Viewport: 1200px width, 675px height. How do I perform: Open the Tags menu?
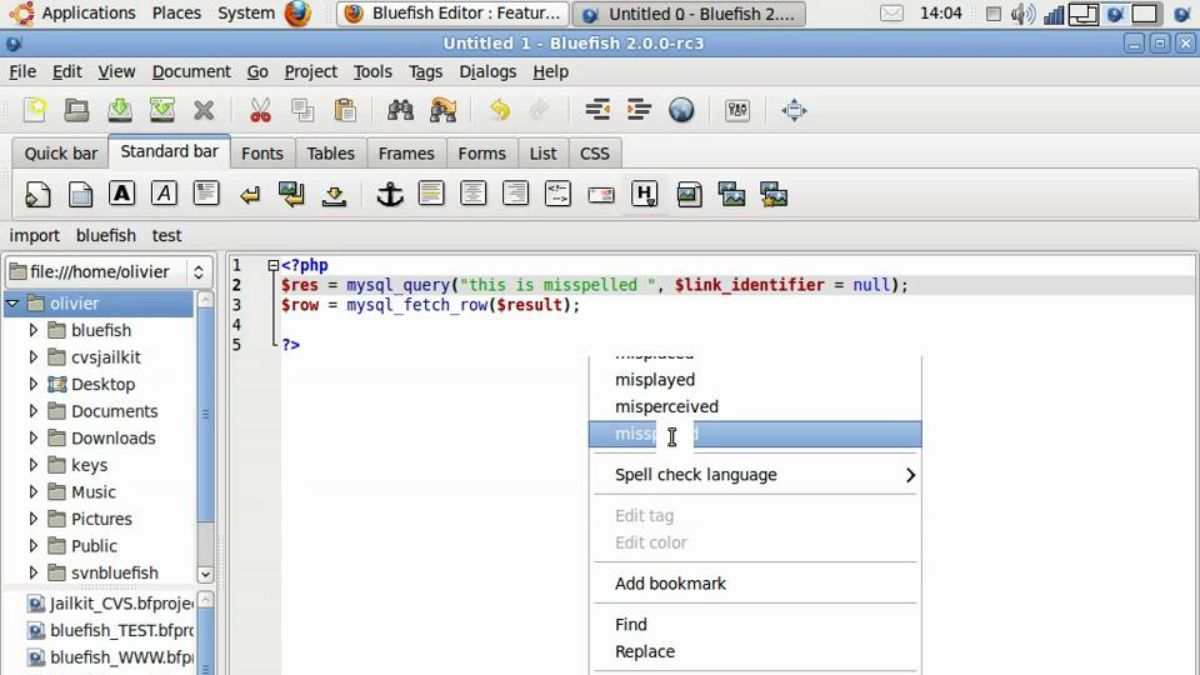click(425, 72)
